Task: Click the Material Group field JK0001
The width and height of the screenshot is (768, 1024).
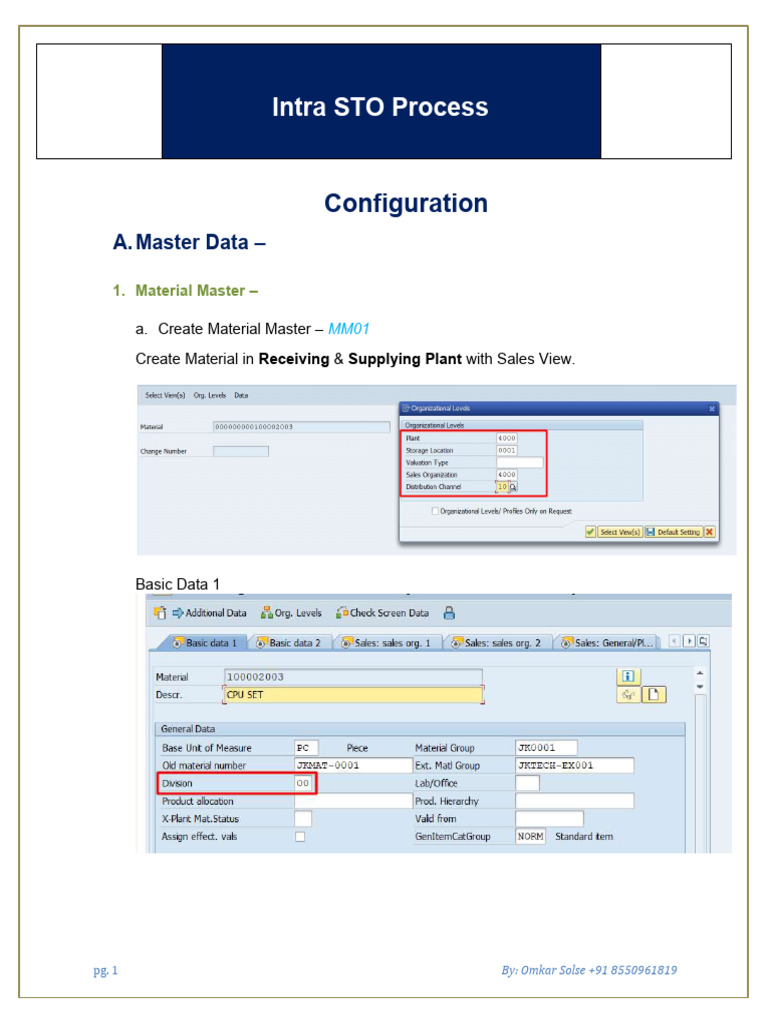Action: tap(546, 748)
